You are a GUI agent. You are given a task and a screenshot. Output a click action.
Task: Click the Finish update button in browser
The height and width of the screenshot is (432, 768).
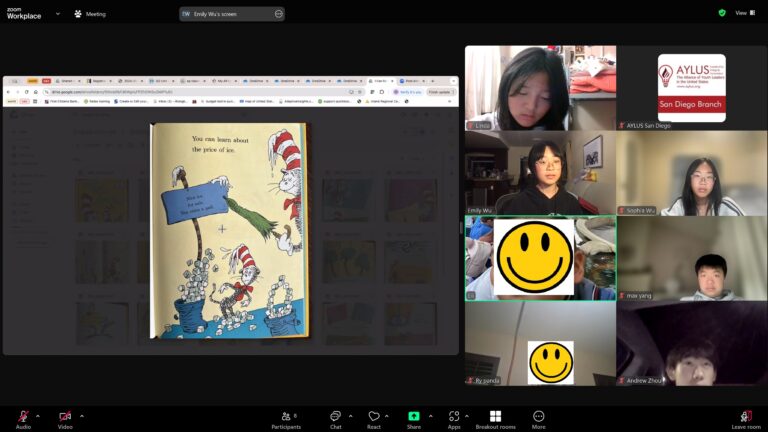pyautogui.click(x=441, y=92)
